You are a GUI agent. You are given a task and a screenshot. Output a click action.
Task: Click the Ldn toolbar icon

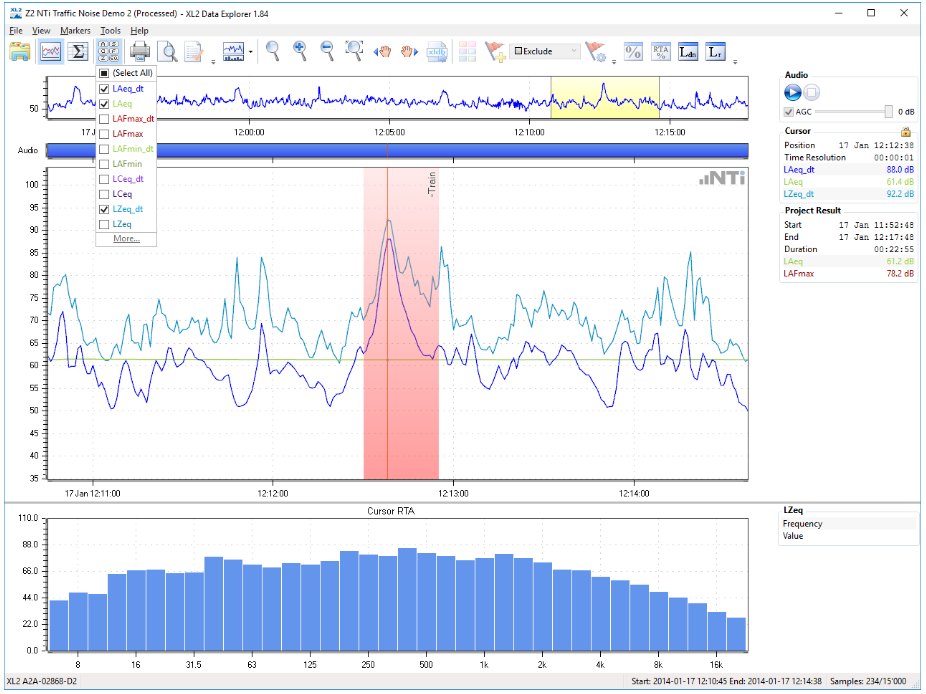[688, 51]
